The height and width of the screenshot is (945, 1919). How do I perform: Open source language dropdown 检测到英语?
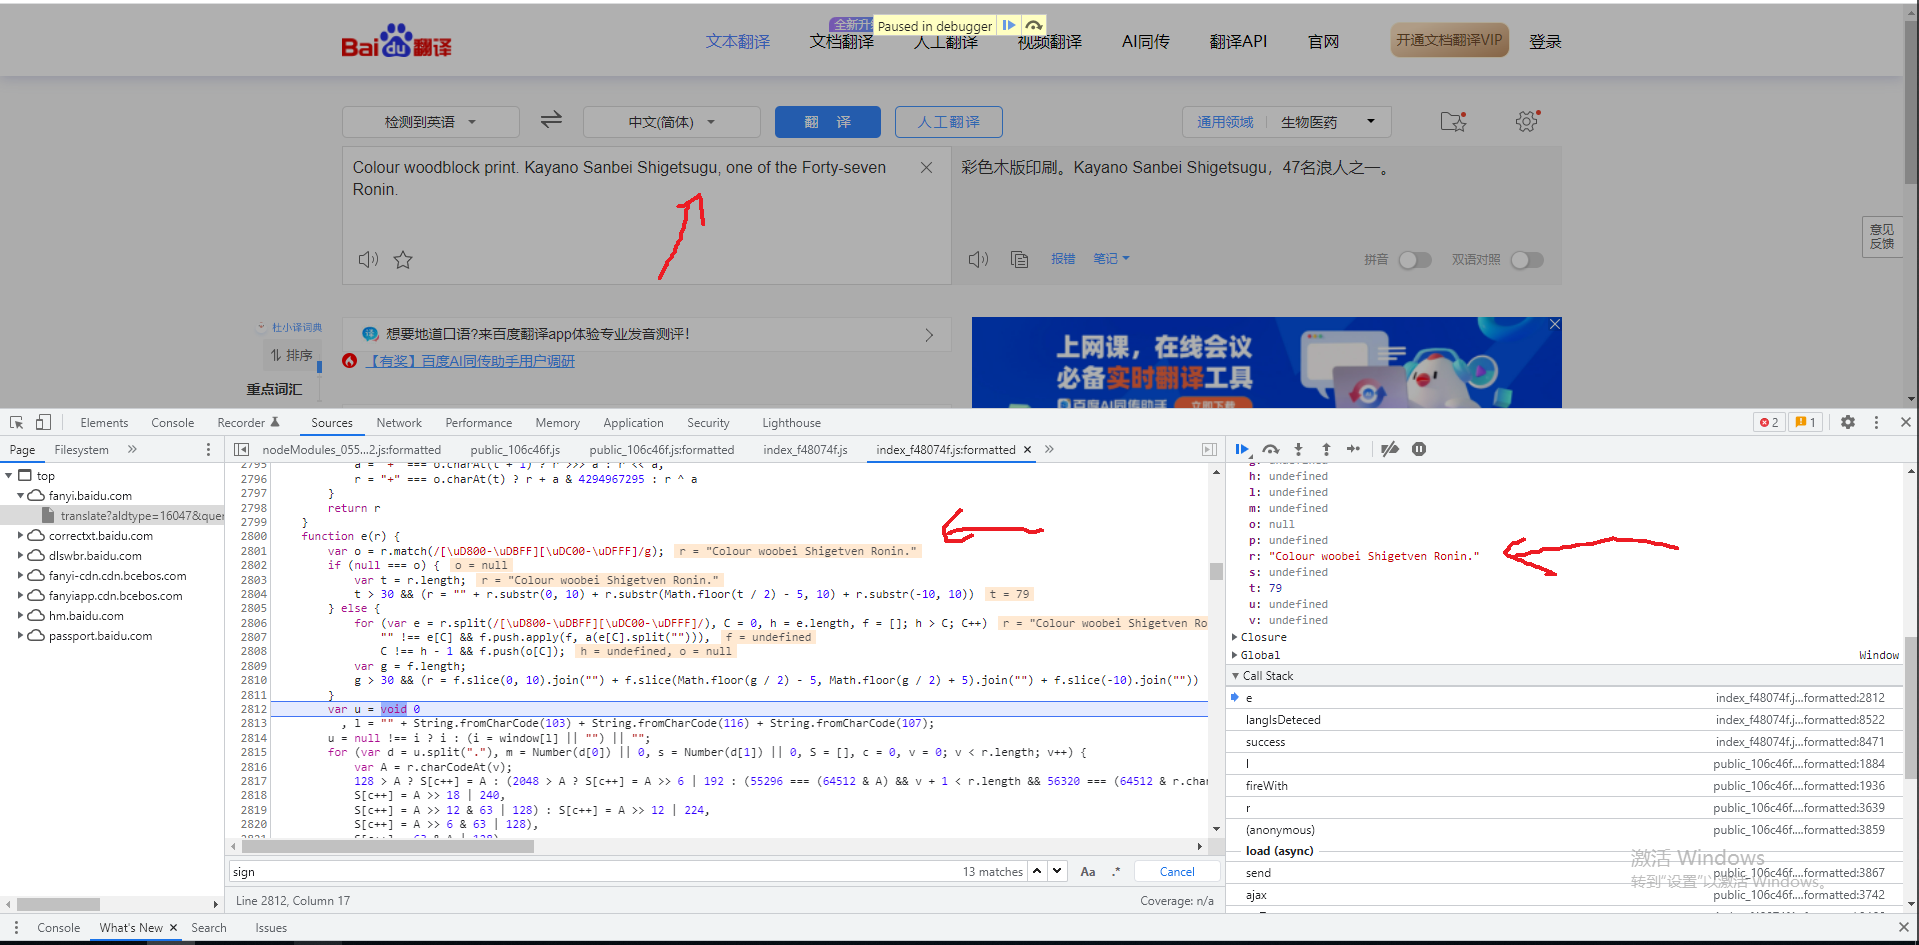[431, 122]
